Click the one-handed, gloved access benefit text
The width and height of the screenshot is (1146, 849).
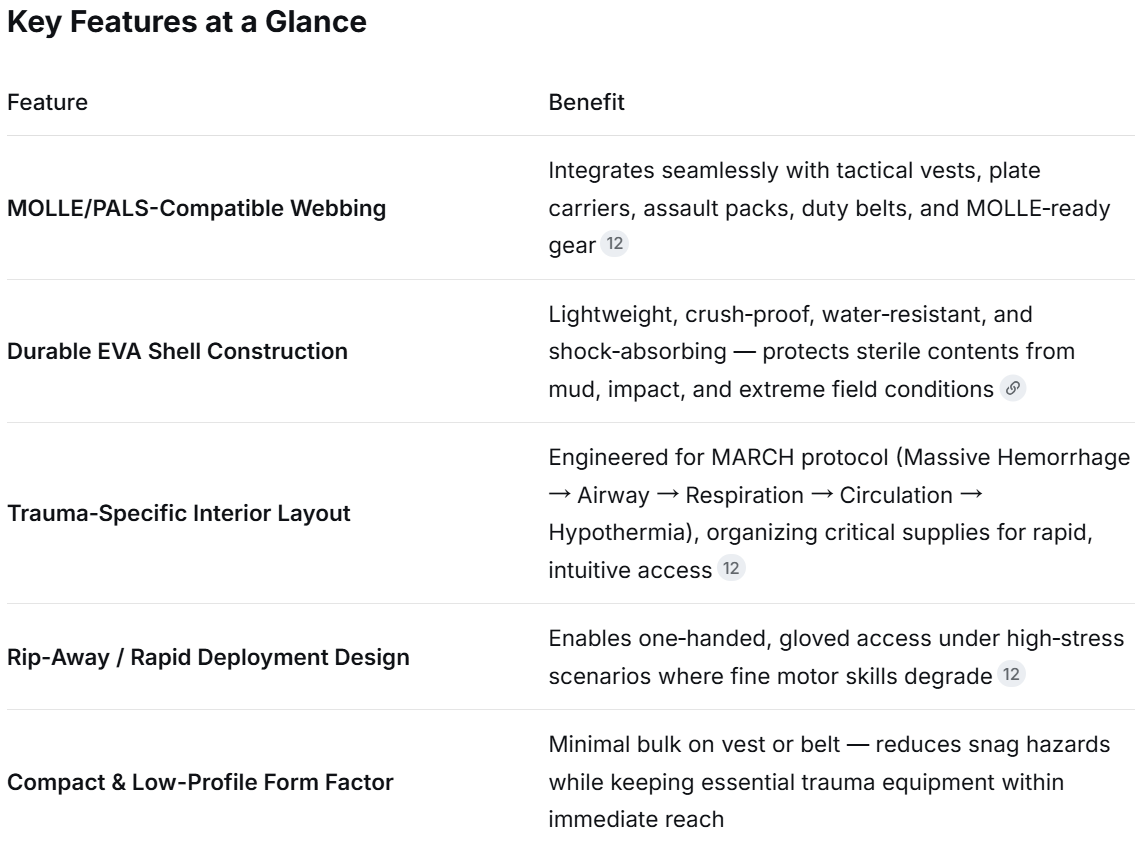(x=836, y=658)
